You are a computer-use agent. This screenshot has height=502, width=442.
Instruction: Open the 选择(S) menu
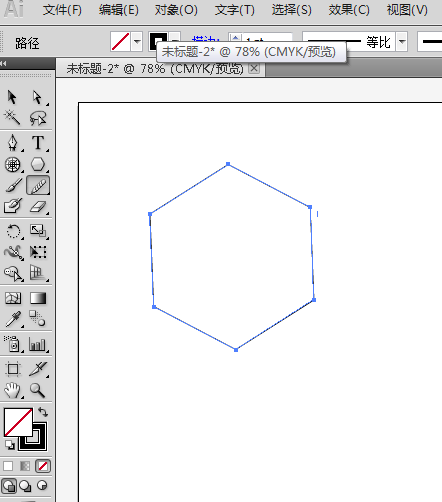pyautogui.click(x=292, y=10)
